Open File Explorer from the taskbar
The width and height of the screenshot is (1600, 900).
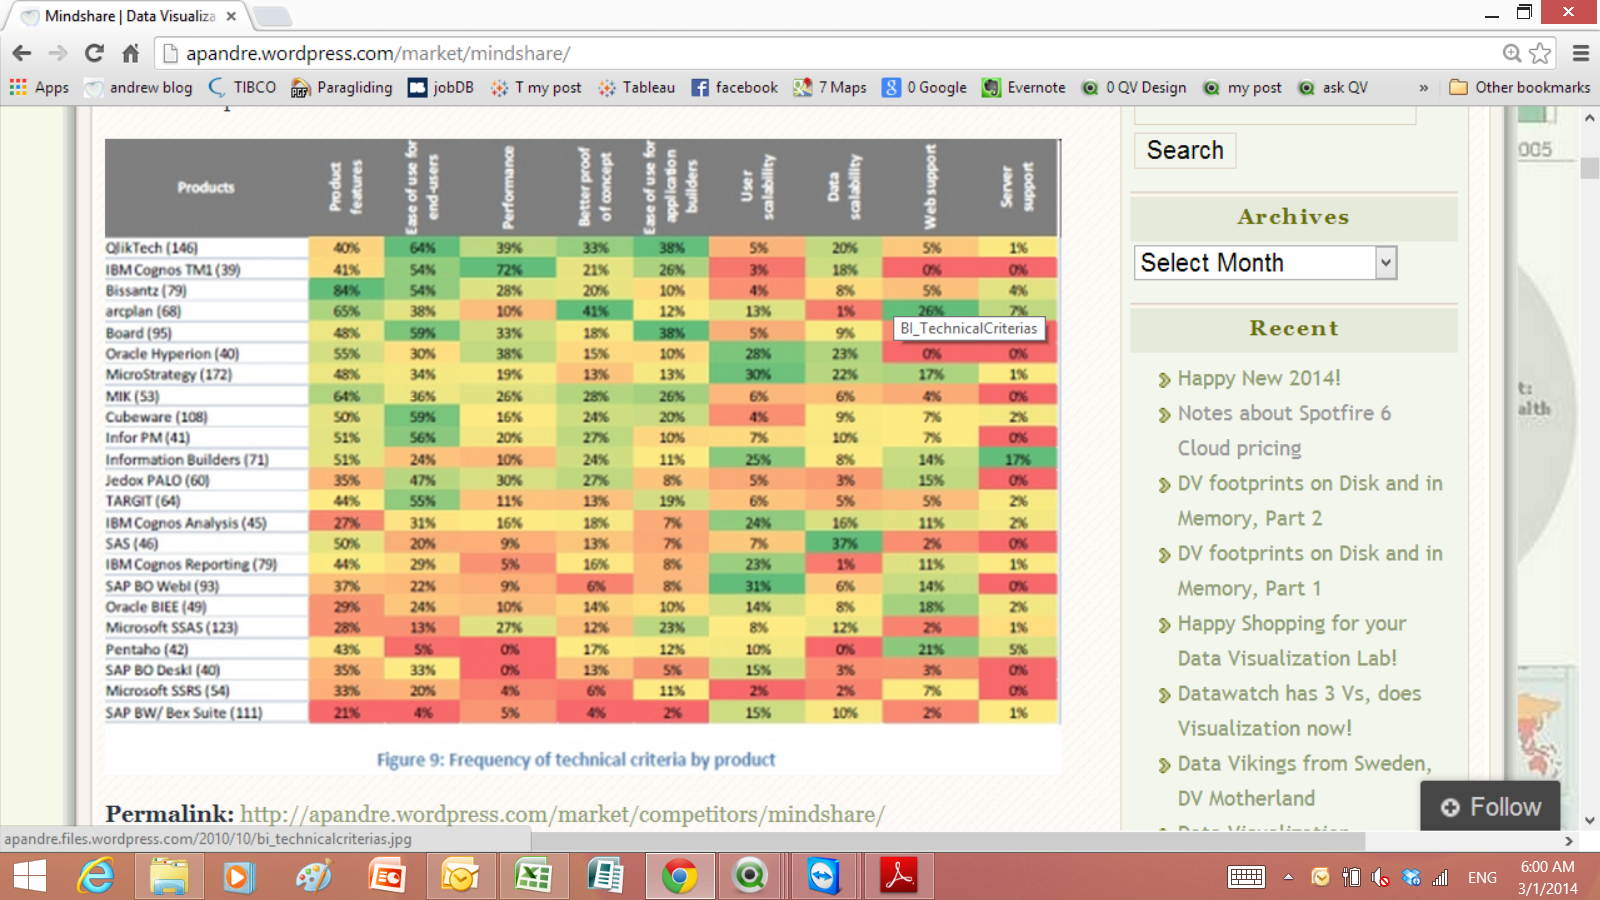pyautogui.click(x=169, y=877)
